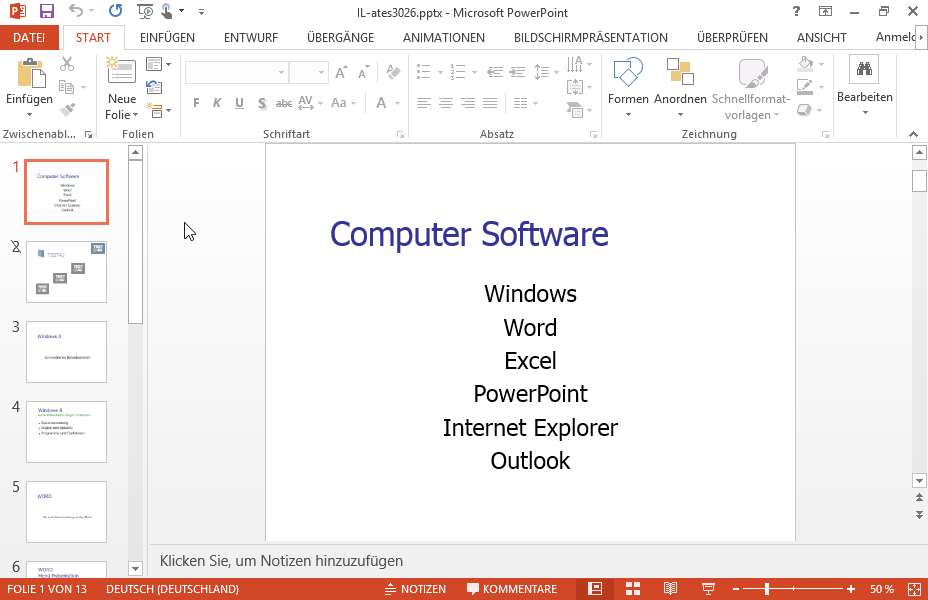The image size is (928, 600).
Task: Open font name combo box
Action: coord(236,72)
